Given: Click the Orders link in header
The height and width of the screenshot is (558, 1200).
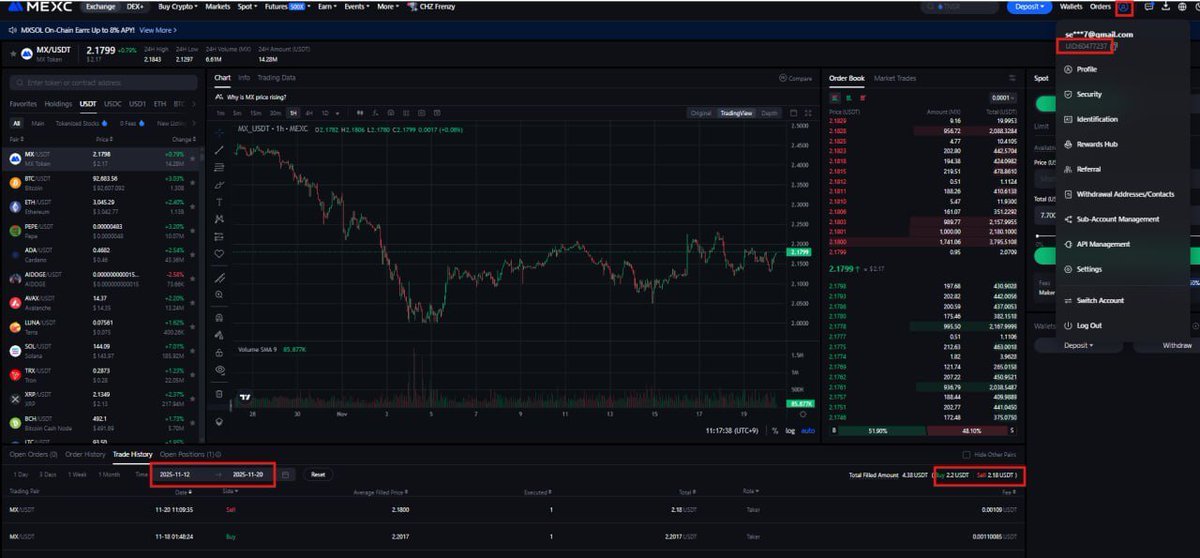Looking at the screenshot, I should [1100, 6].
